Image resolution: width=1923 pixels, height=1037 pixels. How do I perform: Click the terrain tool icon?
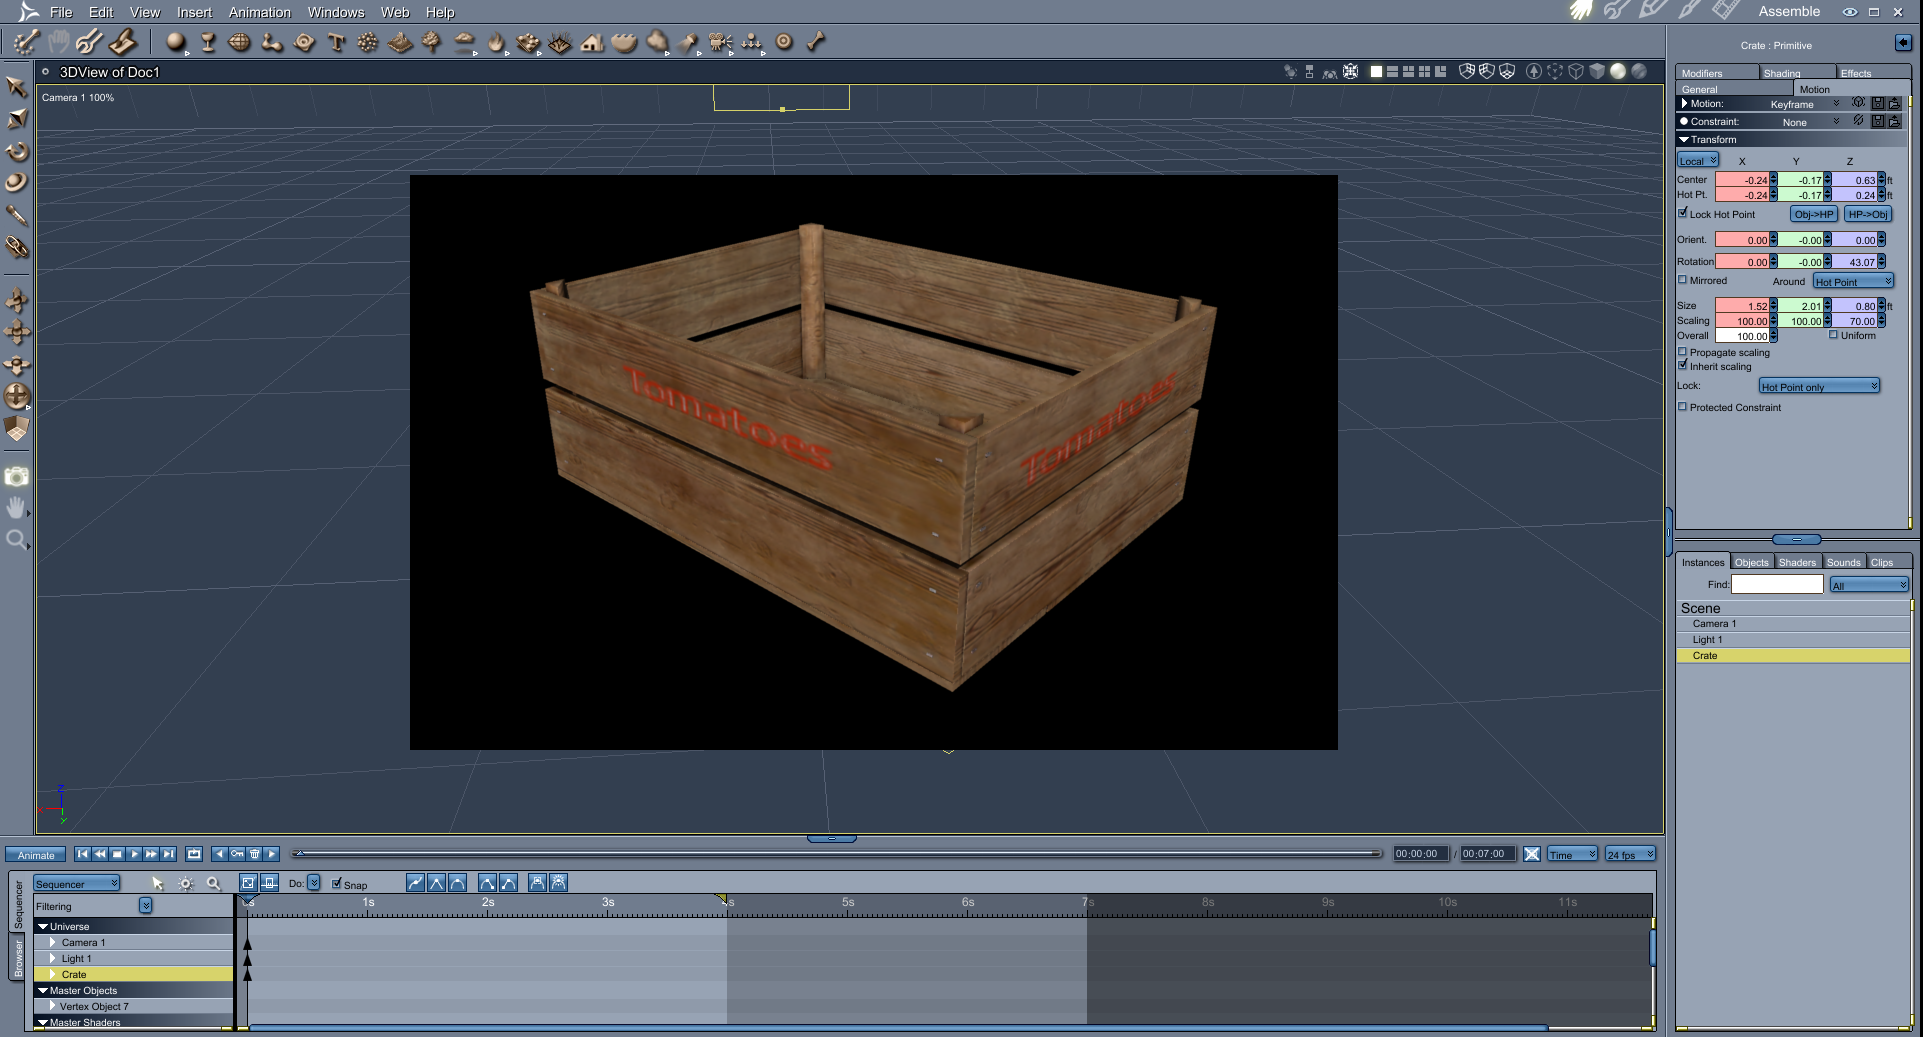point(401,42)
